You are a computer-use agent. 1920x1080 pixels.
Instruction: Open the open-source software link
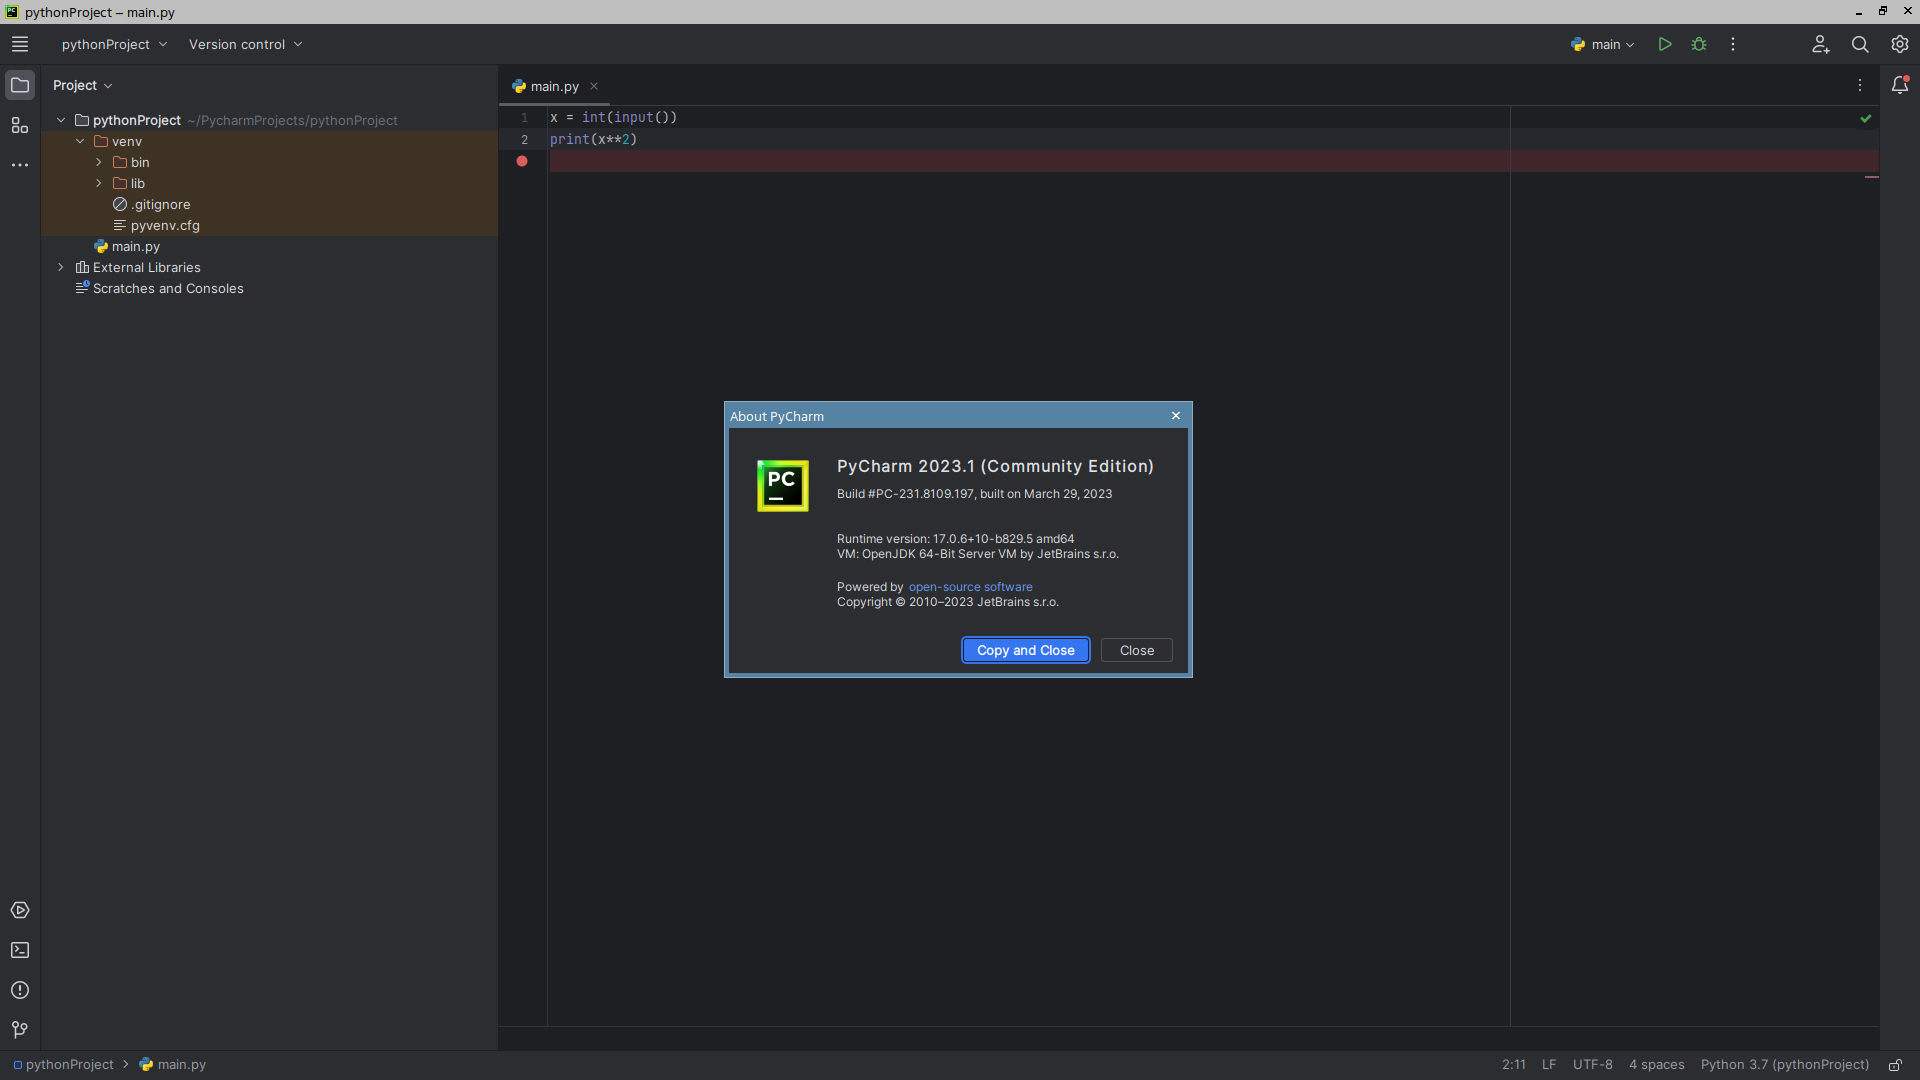(x=970, y=587)
